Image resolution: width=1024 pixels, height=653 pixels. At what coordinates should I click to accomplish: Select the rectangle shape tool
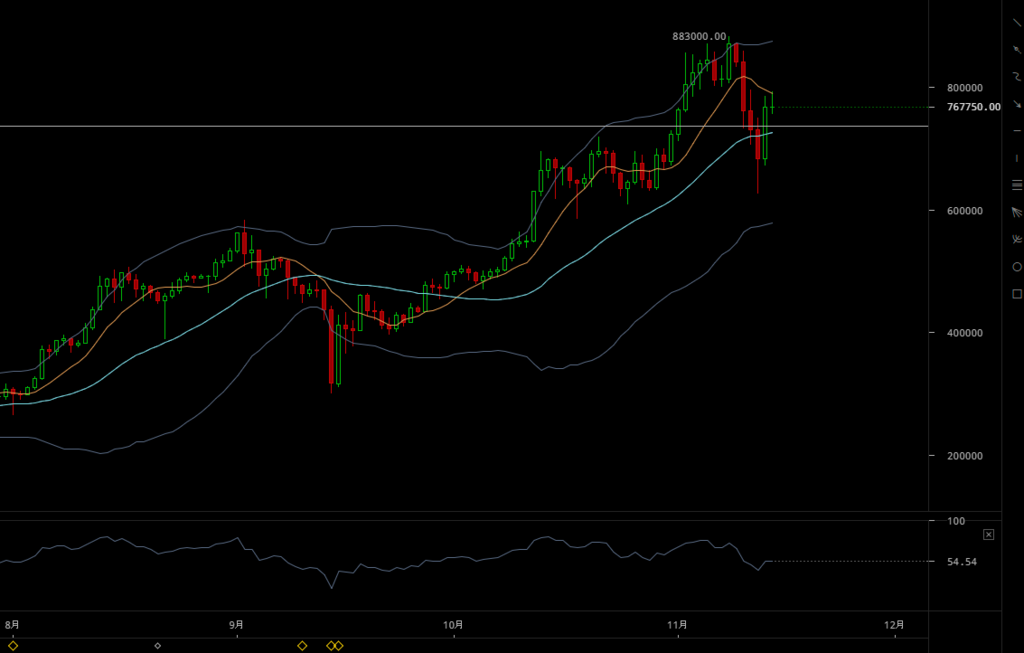tap(1017, 294)
